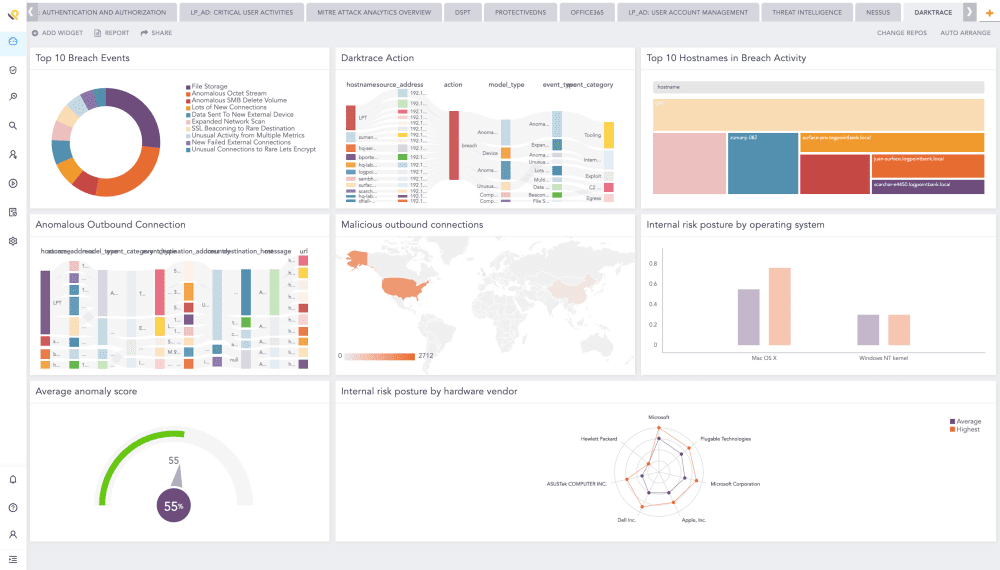This screenshot has height=570, width=1000.
Task: Open the ProtectiveDNS tab
Action: pos(520,12)
